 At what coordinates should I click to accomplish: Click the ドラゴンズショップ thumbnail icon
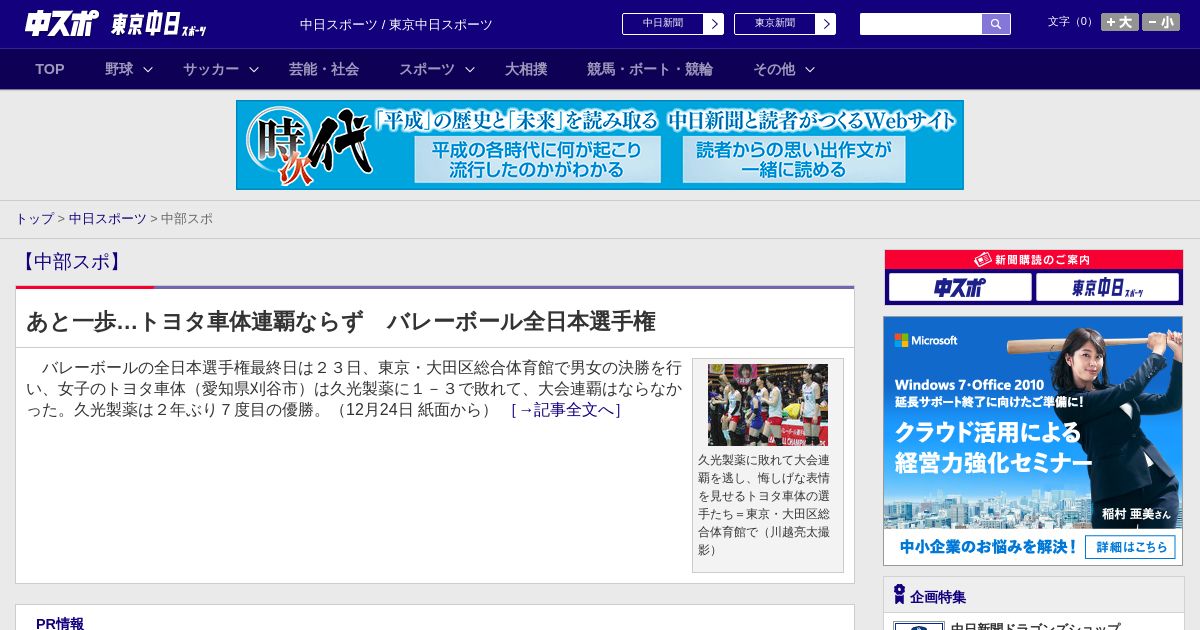tap(919, 626)
